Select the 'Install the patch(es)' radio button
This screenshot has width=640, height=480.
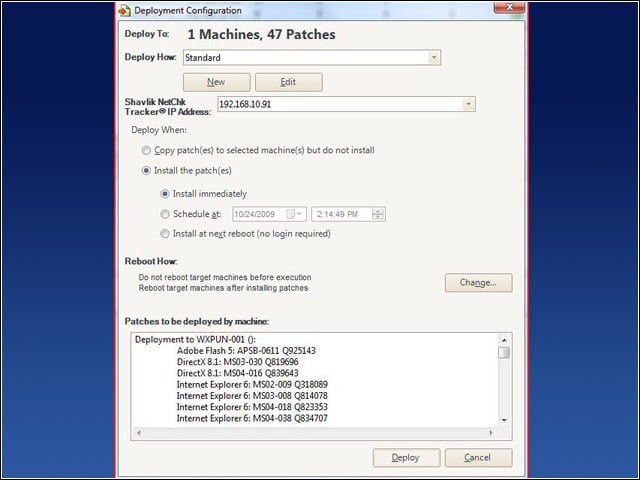pos(146,171)
